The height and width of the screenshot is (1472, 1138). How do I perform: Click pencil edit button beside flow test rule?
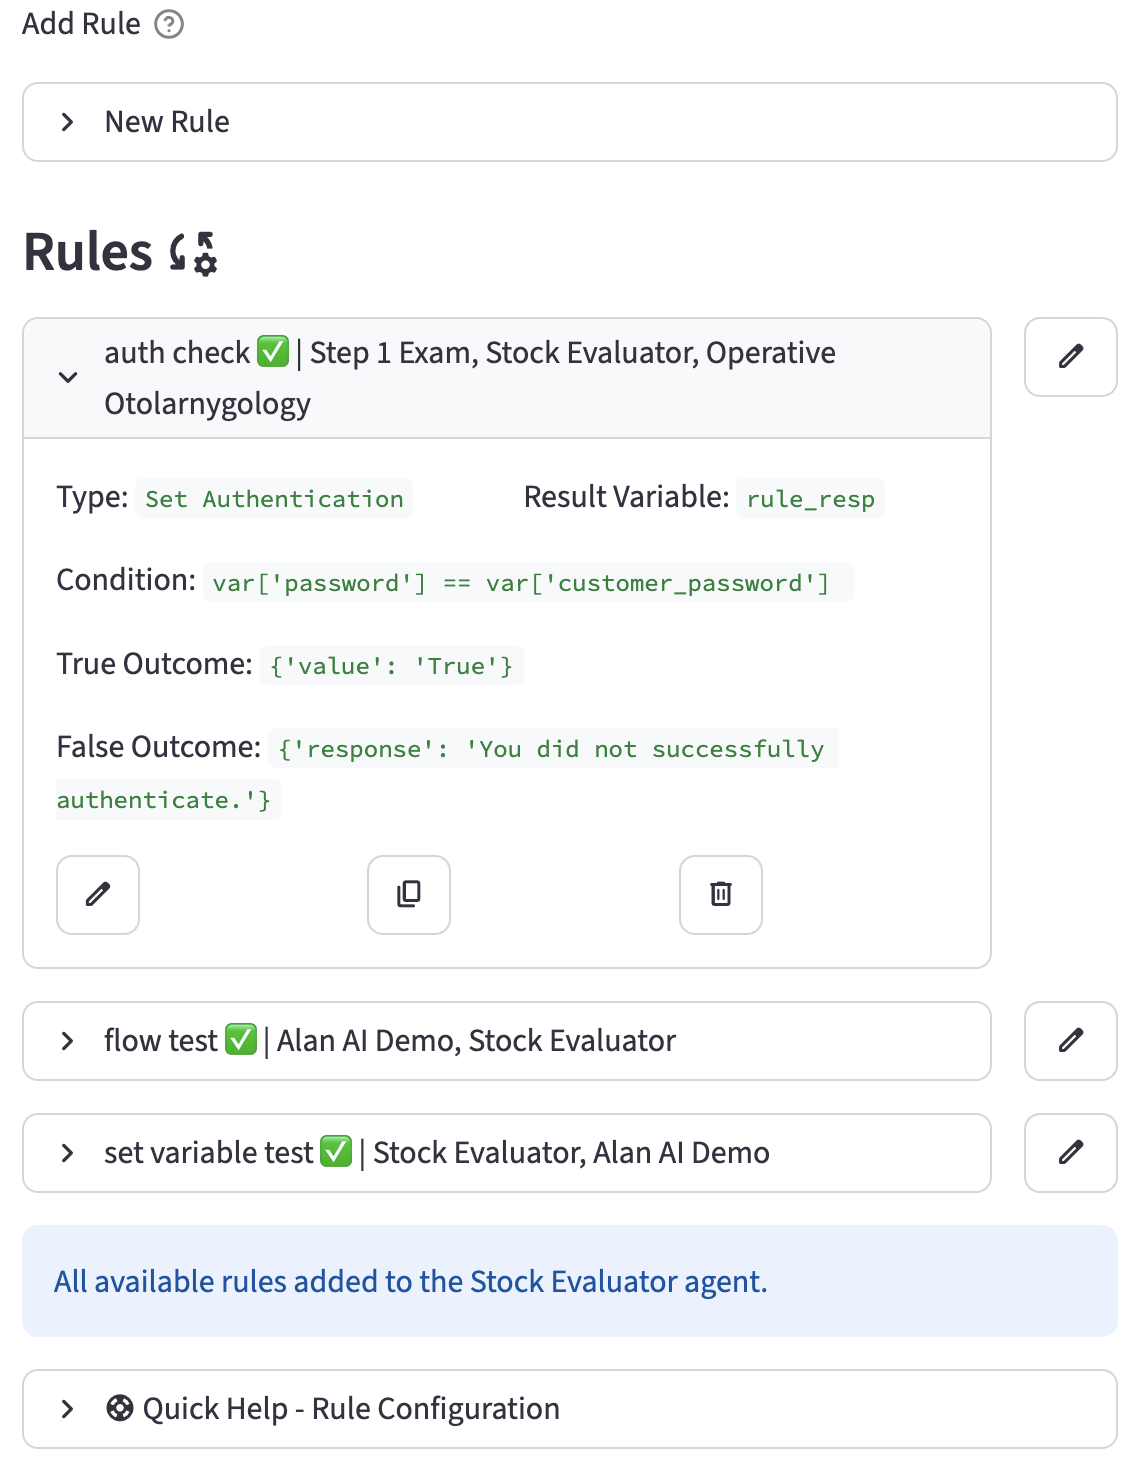[x=1070, y=1041]
